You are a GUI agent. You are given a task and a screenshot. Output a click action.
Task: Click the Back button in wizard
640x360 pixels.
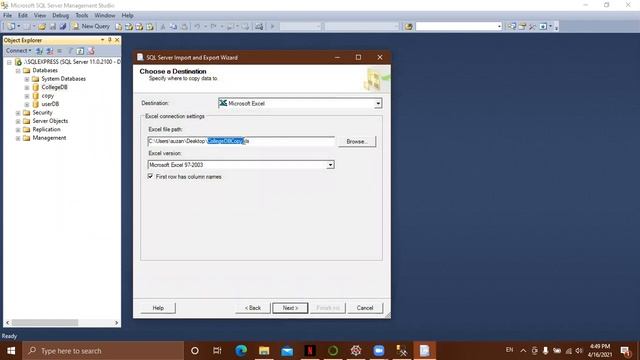coord(253,308)
